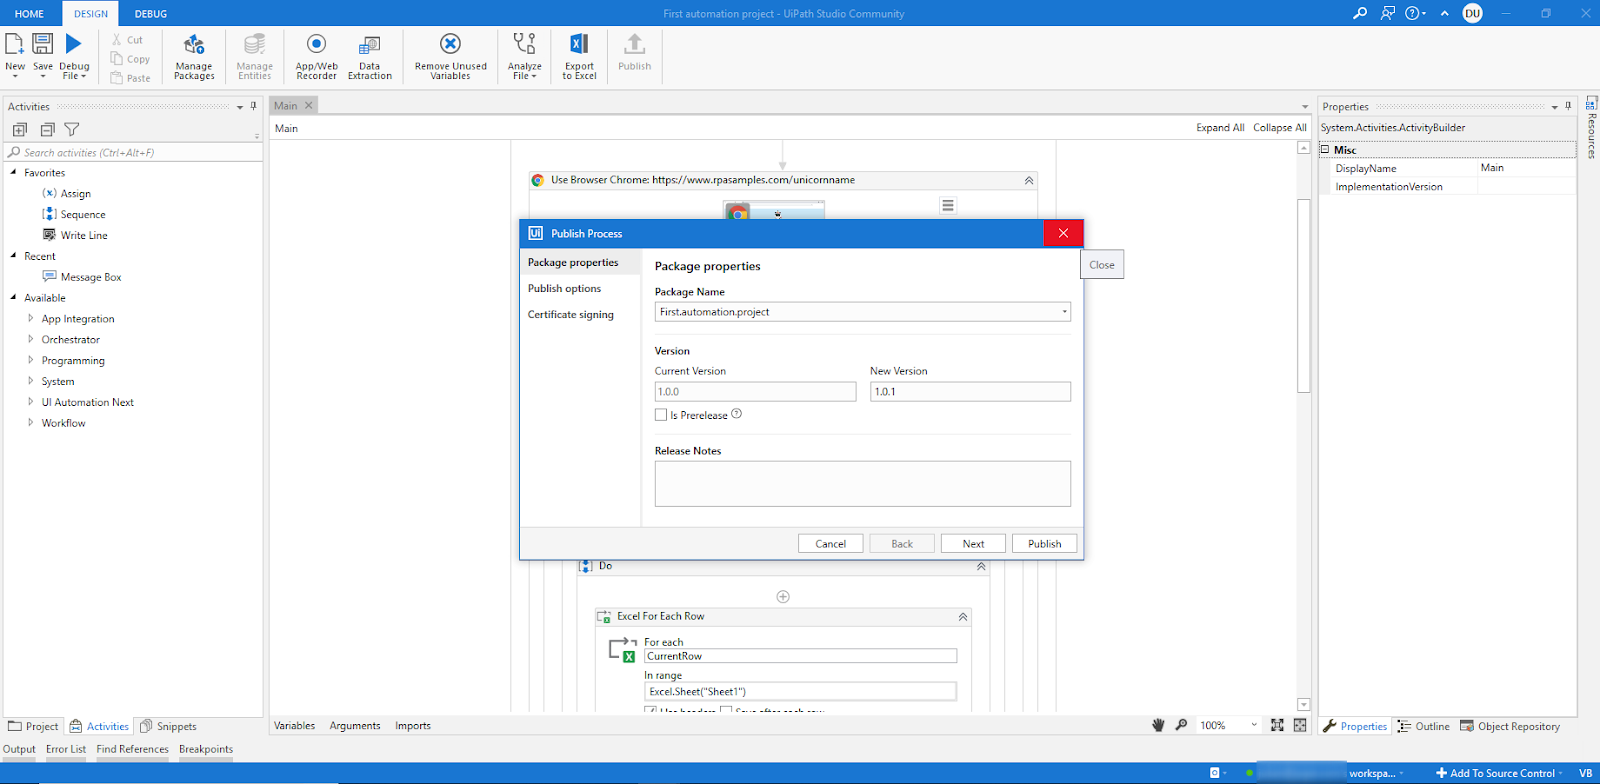Toggle Is Prerelease checkbox
The image size is (1600, 784).
(x=661, y=415)
